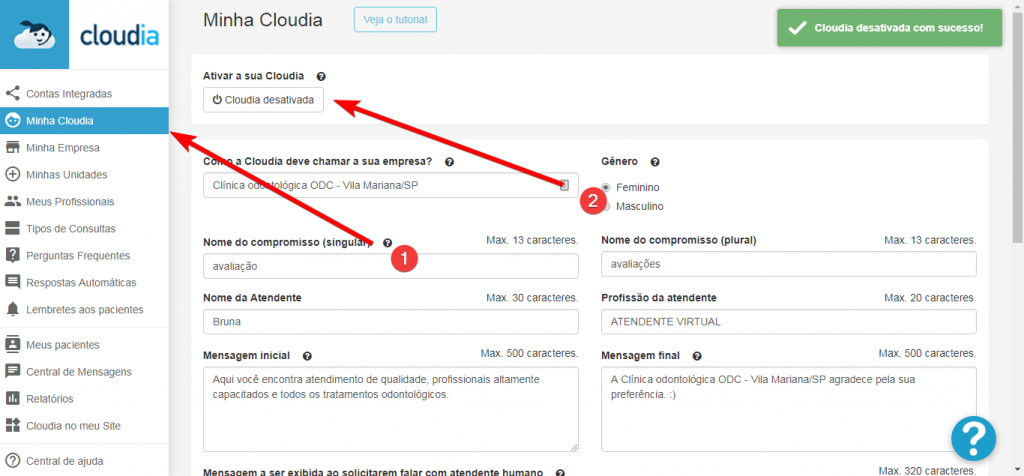The image size is (1024, 476).
Task: Click the Veja o tutorial button
Action: 395,20
